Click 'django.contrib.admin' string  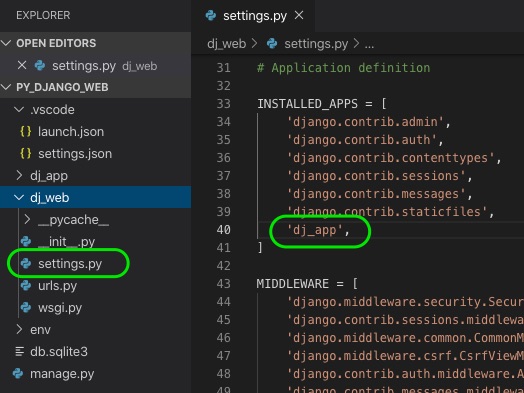365,122
